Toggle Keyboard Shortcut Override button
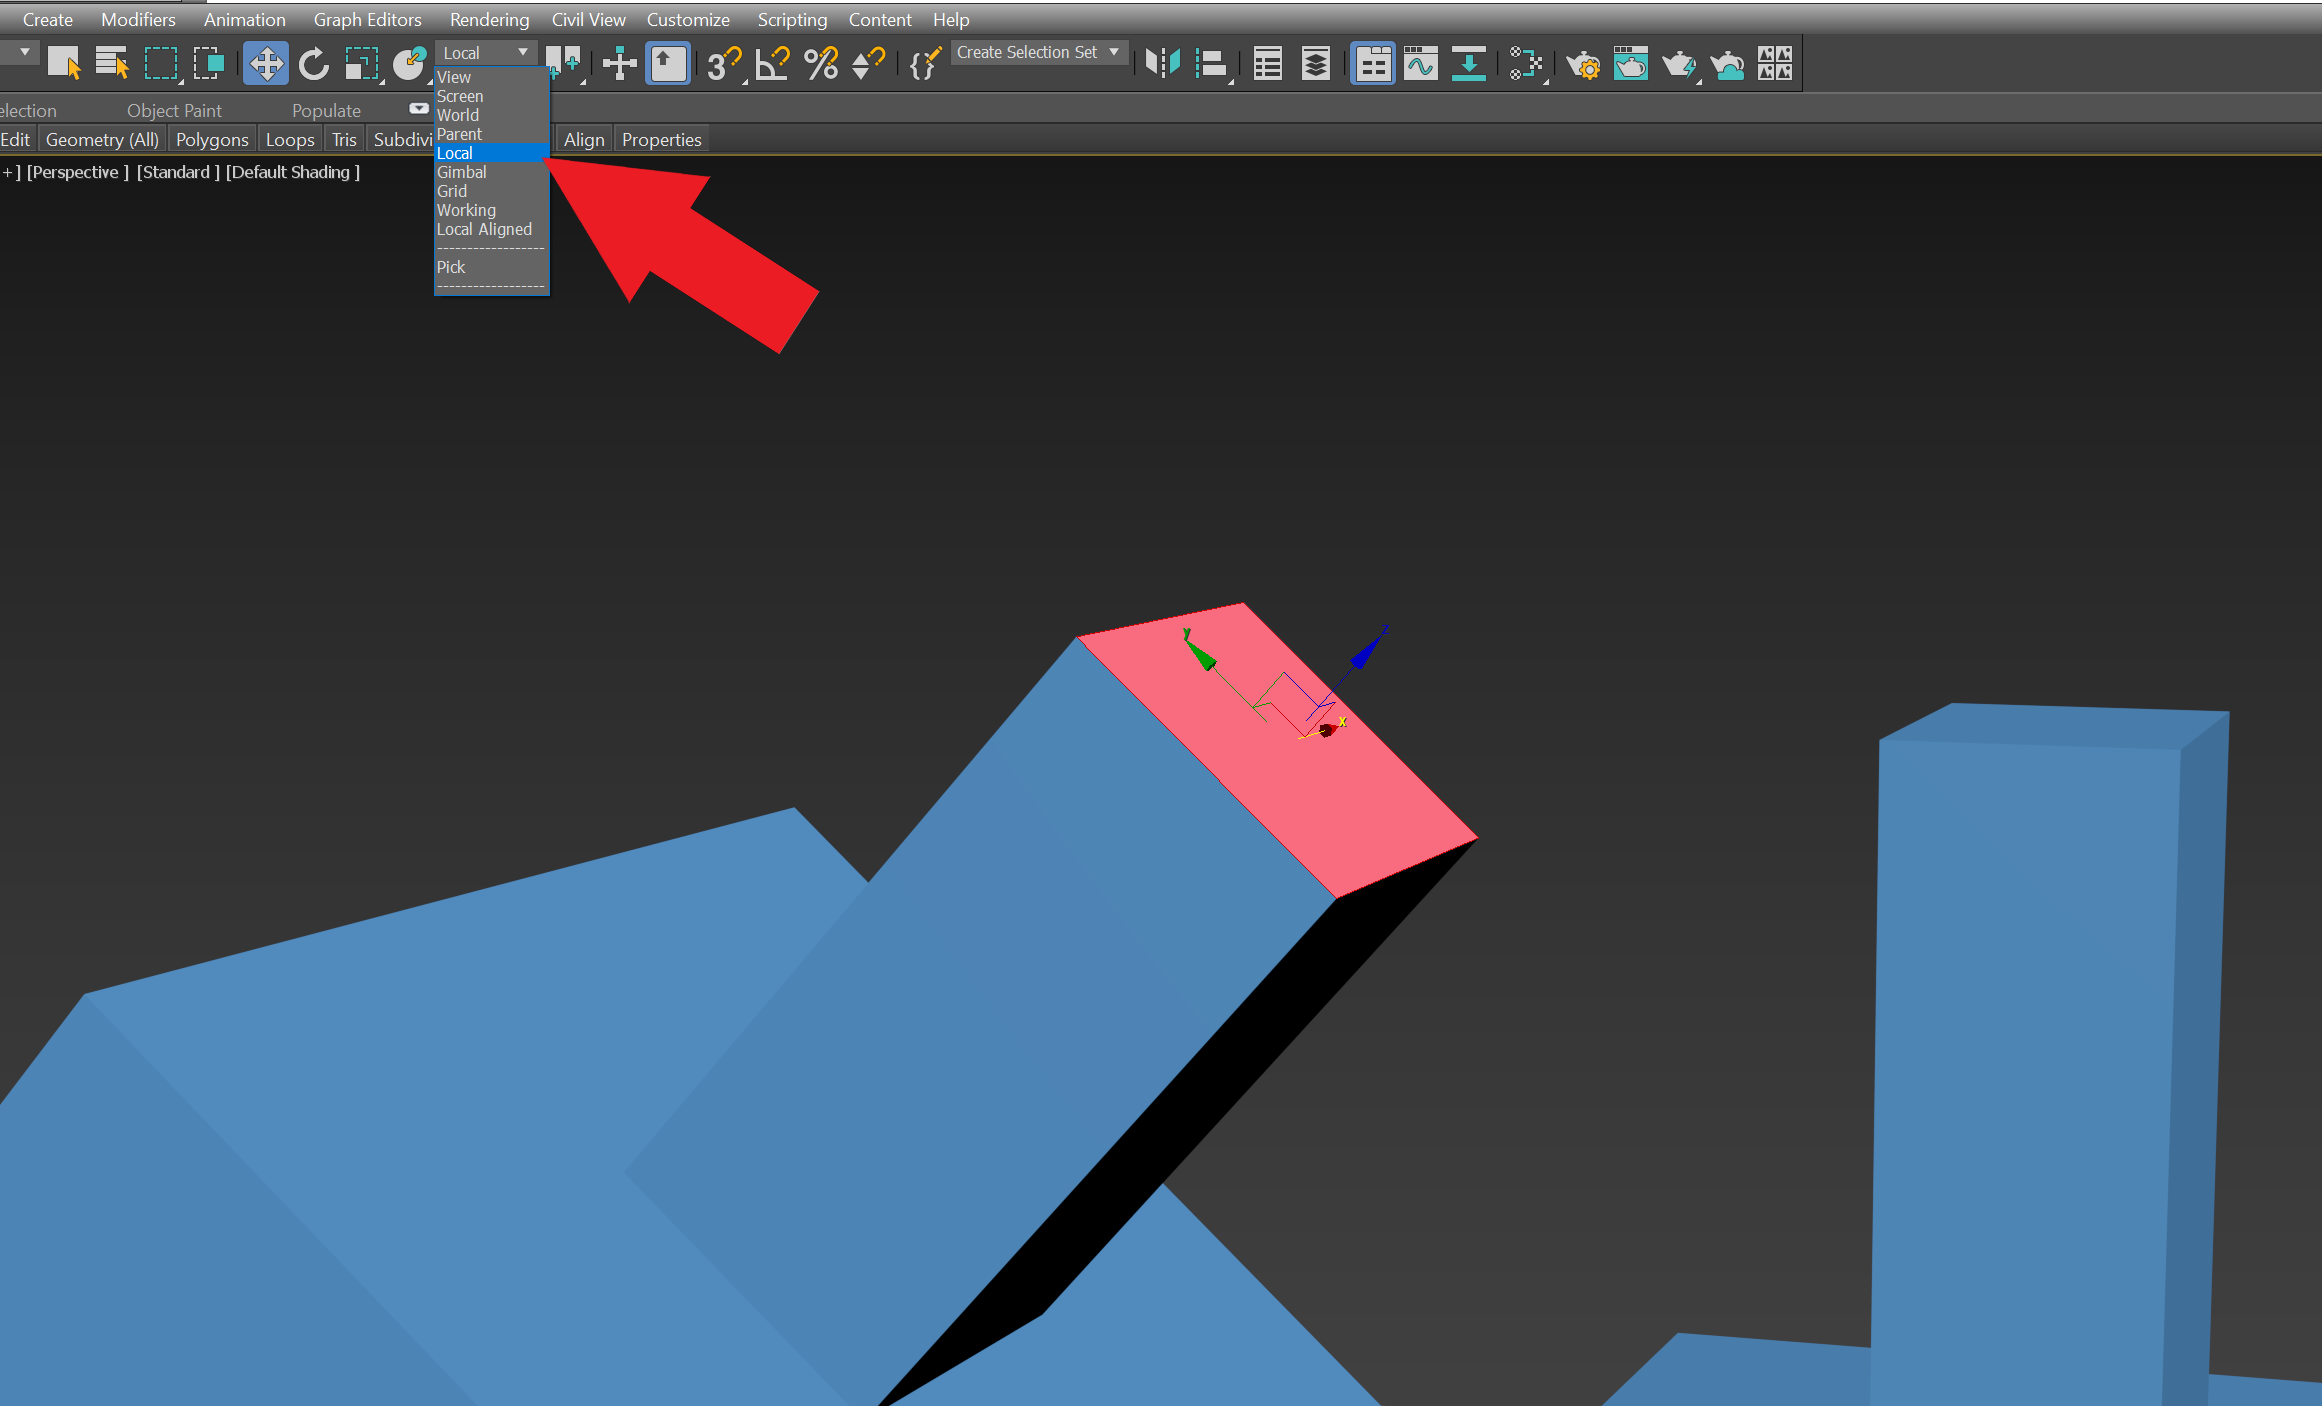Viewport: 2322px width, 1406px height. [668, 64]
